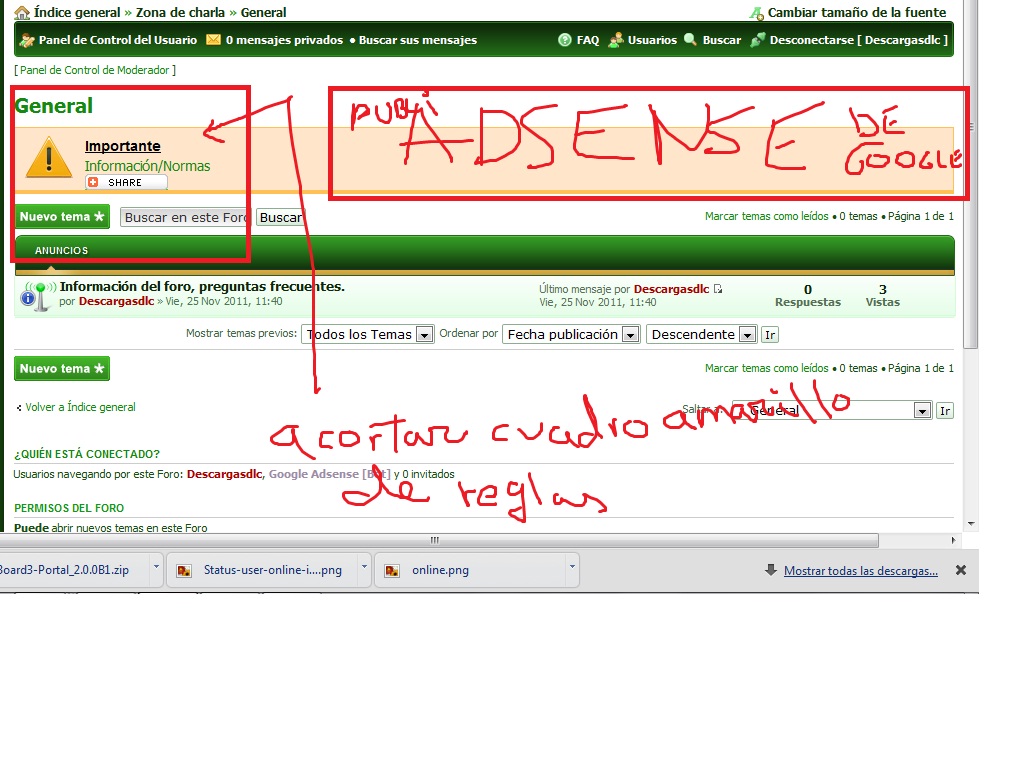Click the download arrow icon
Image resolution: width=1024 pixels, height=768 pixels.
pyautogui.click(x=771, y=570)
